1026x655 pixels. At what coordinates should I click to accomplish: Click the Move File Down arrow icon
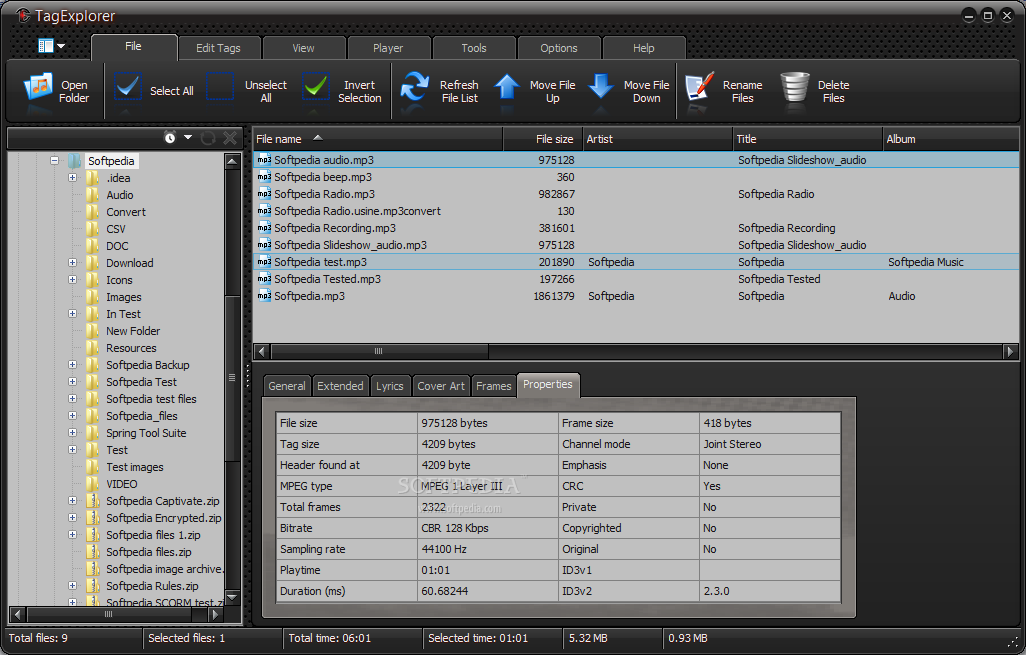601,86
